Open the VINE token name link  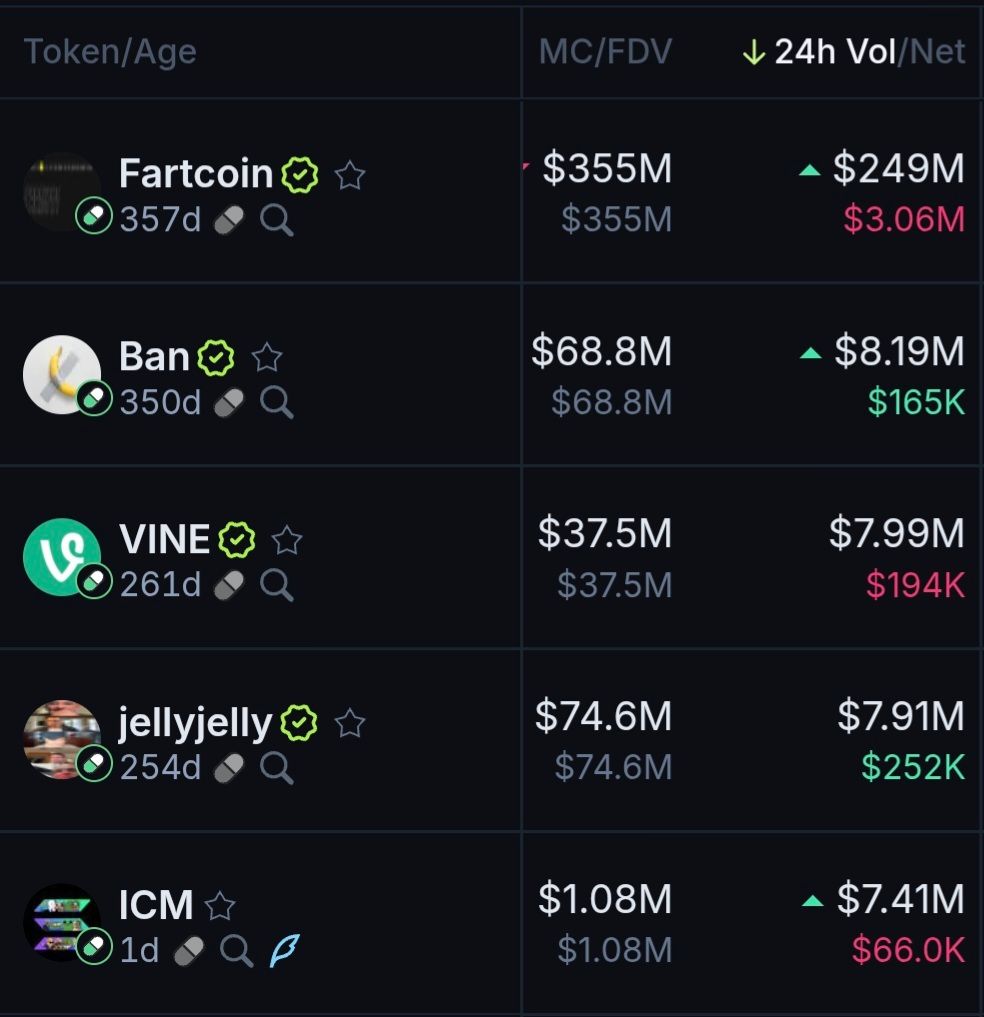(164, 540)
